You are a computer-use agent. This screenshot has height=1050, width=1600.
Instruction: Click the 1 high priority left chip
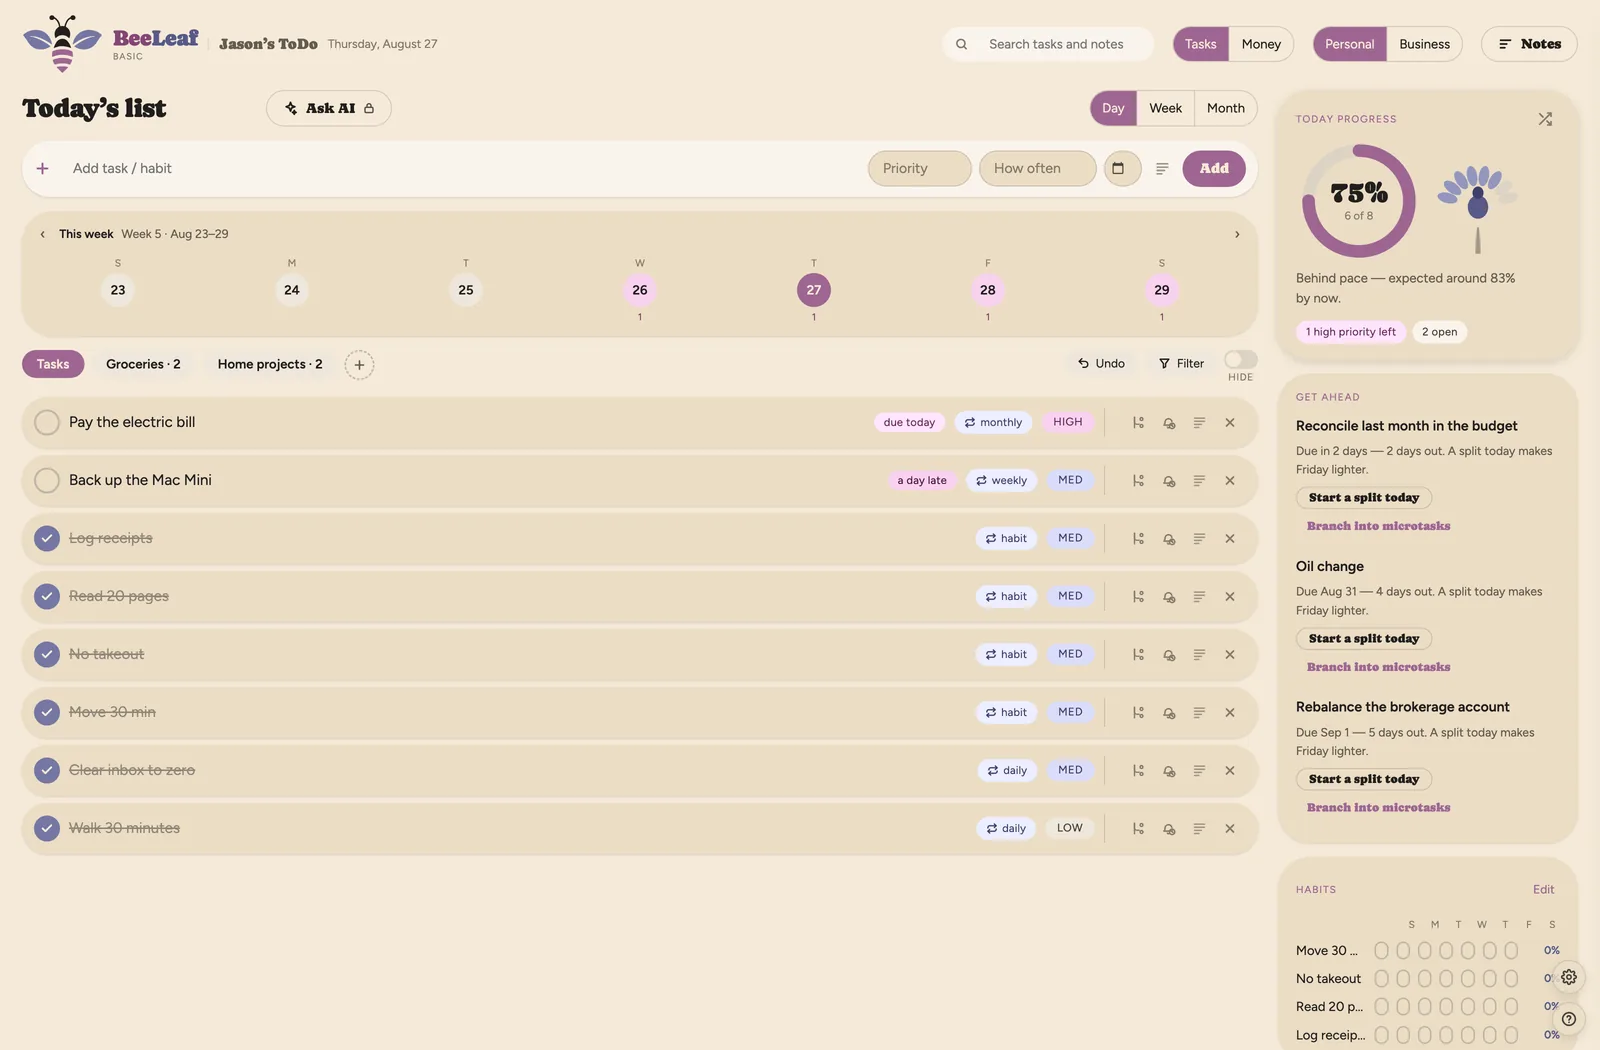tap(1350, 332)
